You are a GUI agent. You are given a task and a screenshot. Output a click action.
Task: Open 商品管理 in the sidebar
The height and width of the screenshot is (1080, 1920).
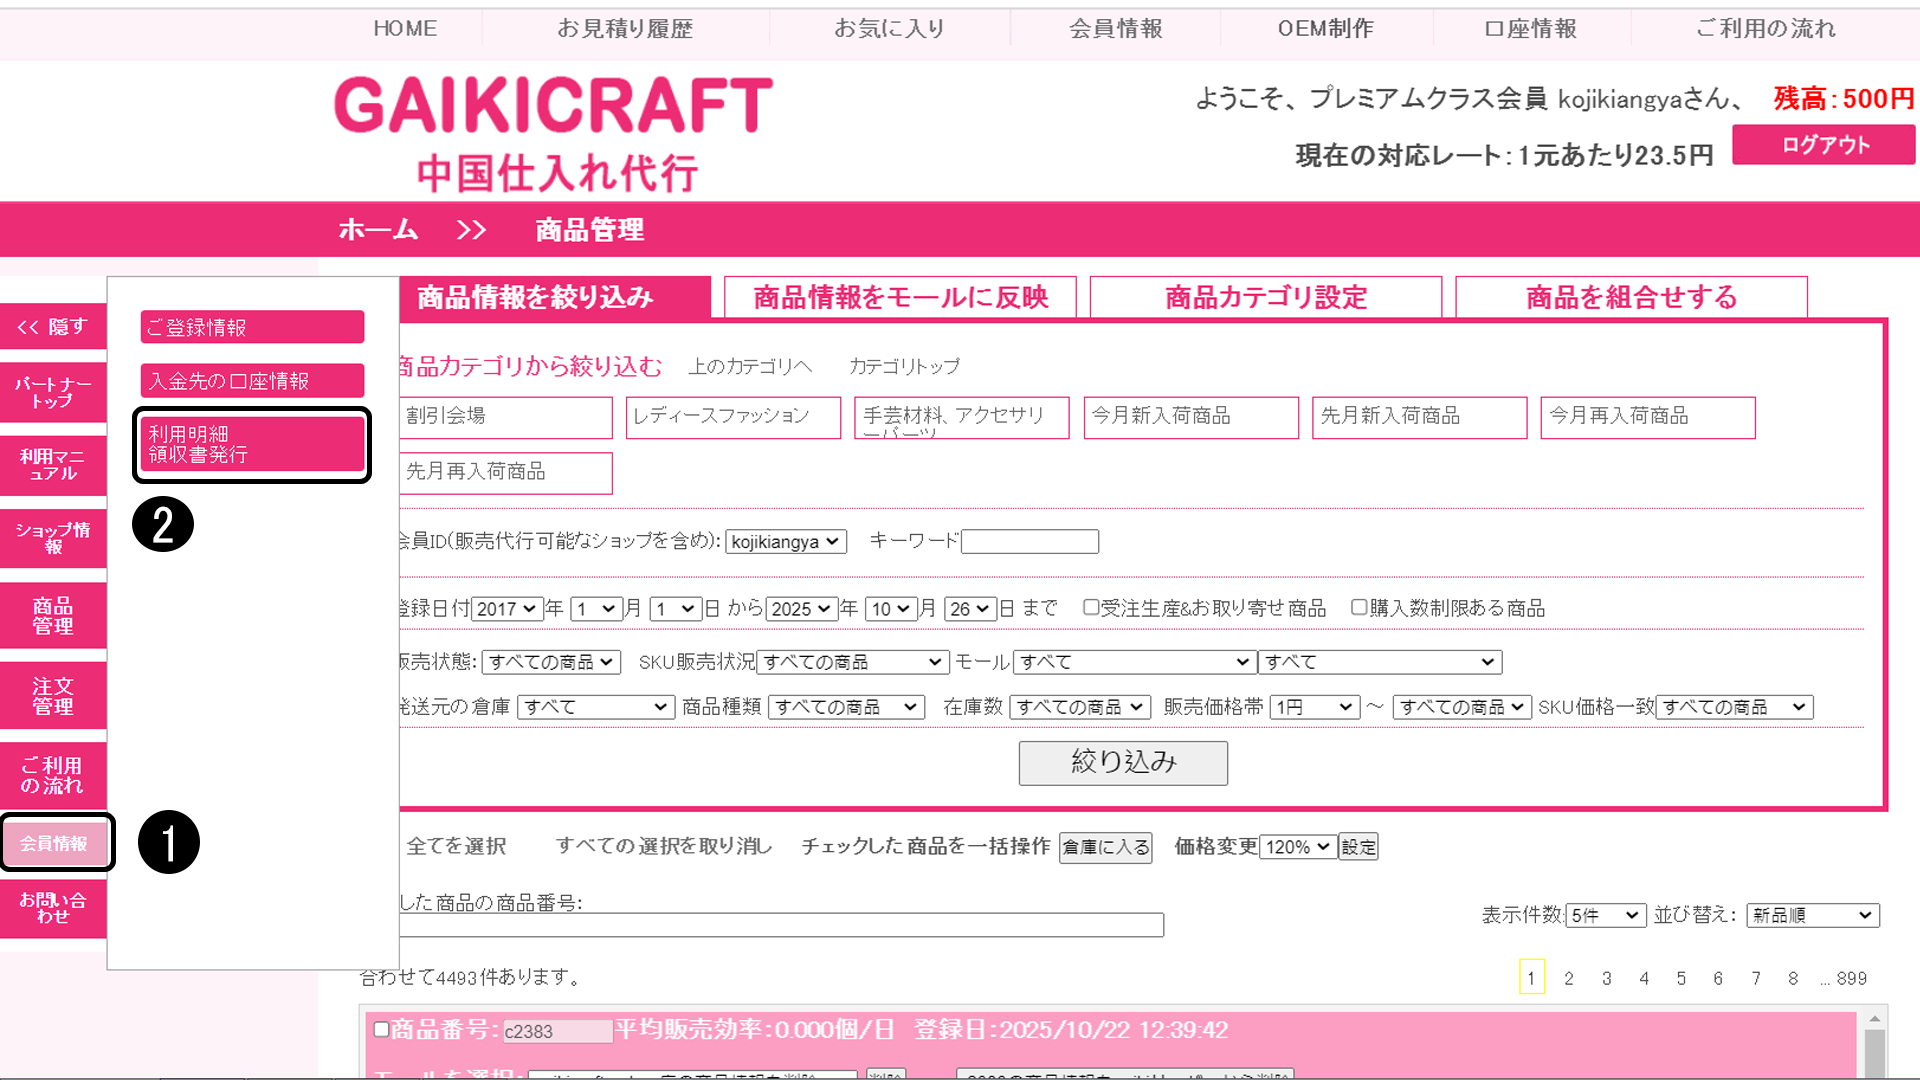coord(53,616)
